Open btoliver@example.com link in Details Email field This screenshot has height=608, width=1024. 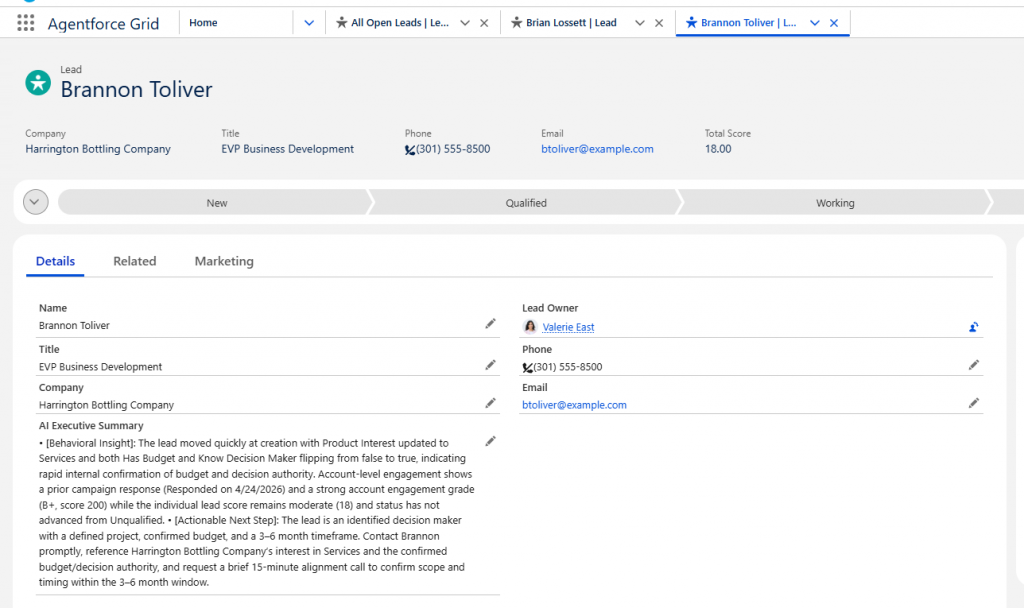click(574, 405)
